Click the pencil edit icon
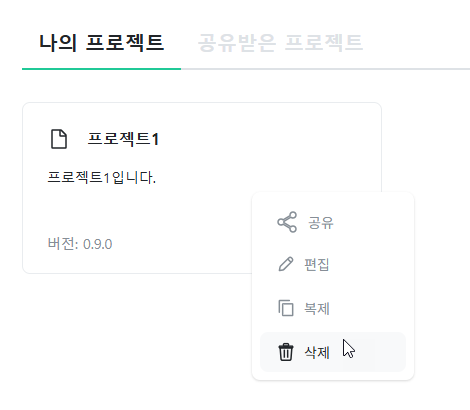 point(286,264)
